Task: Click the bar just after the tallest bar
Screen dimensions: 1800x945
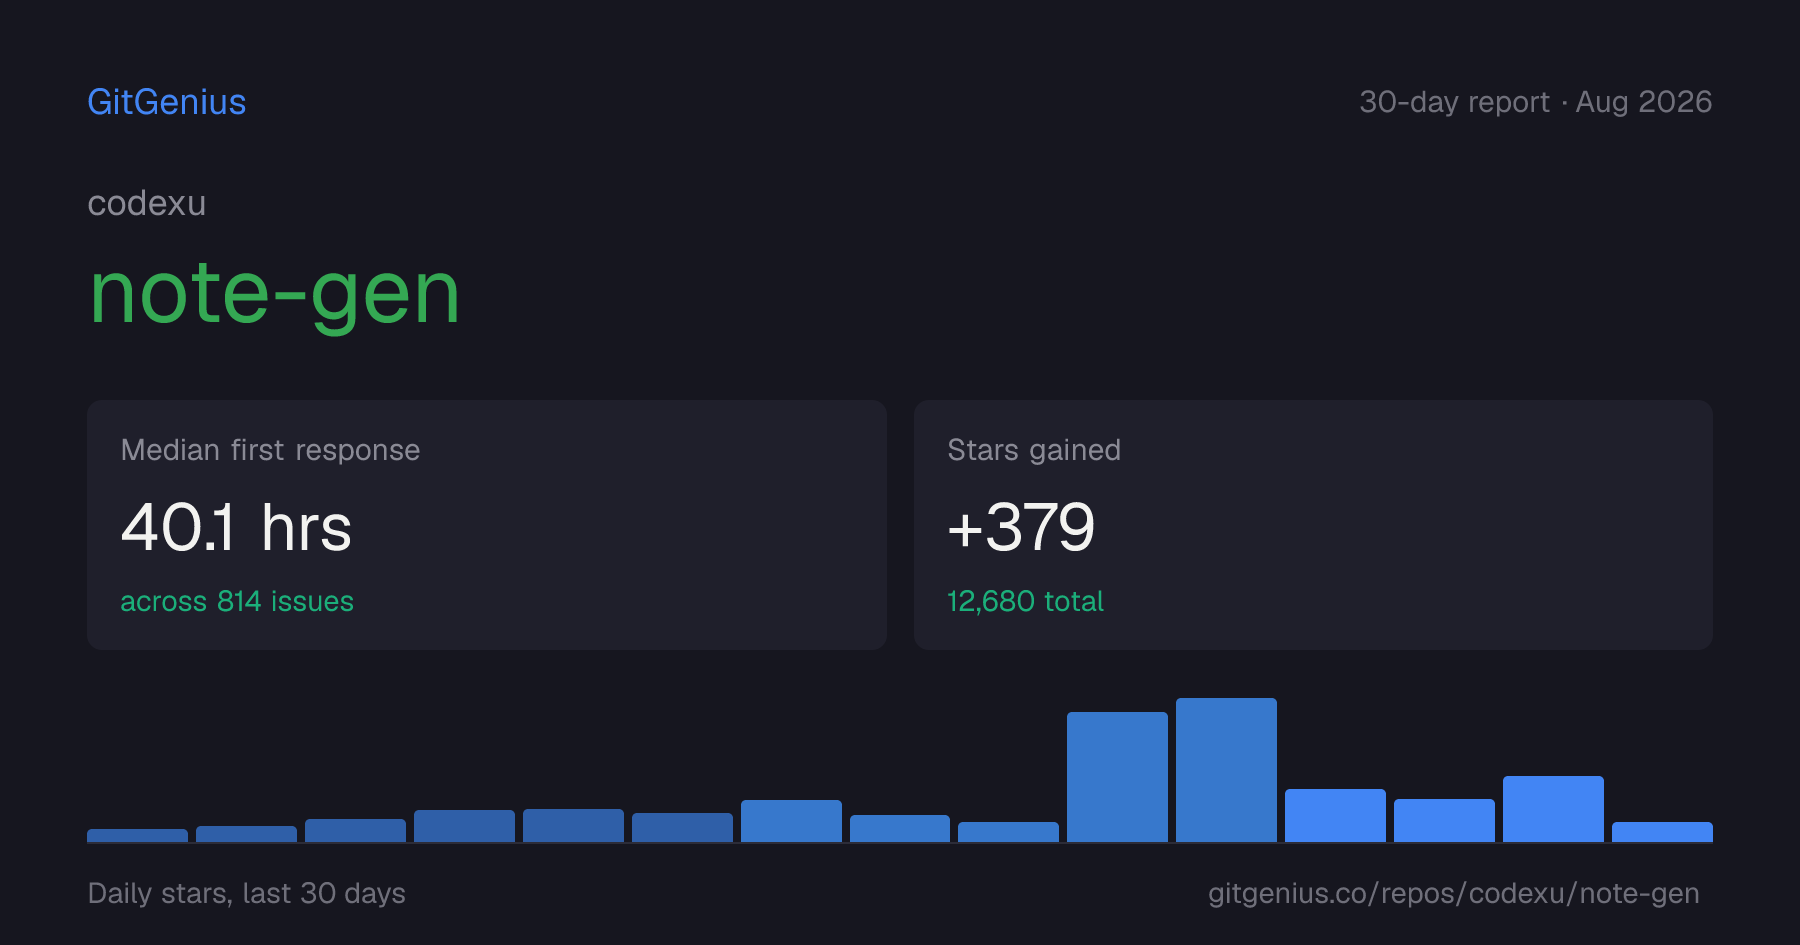Action: [x=1335, y=815]
